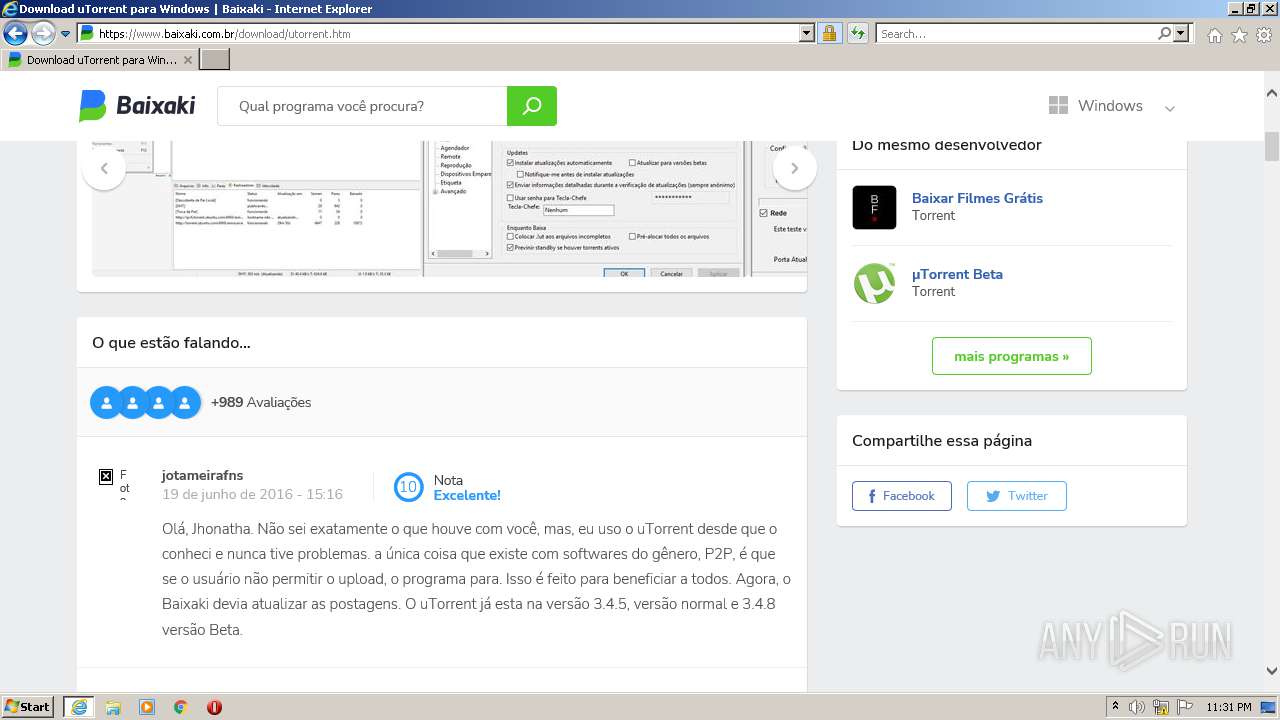1280x720 pixels.
Task: Click the Qual programa você procura search field
Action: 362,106
